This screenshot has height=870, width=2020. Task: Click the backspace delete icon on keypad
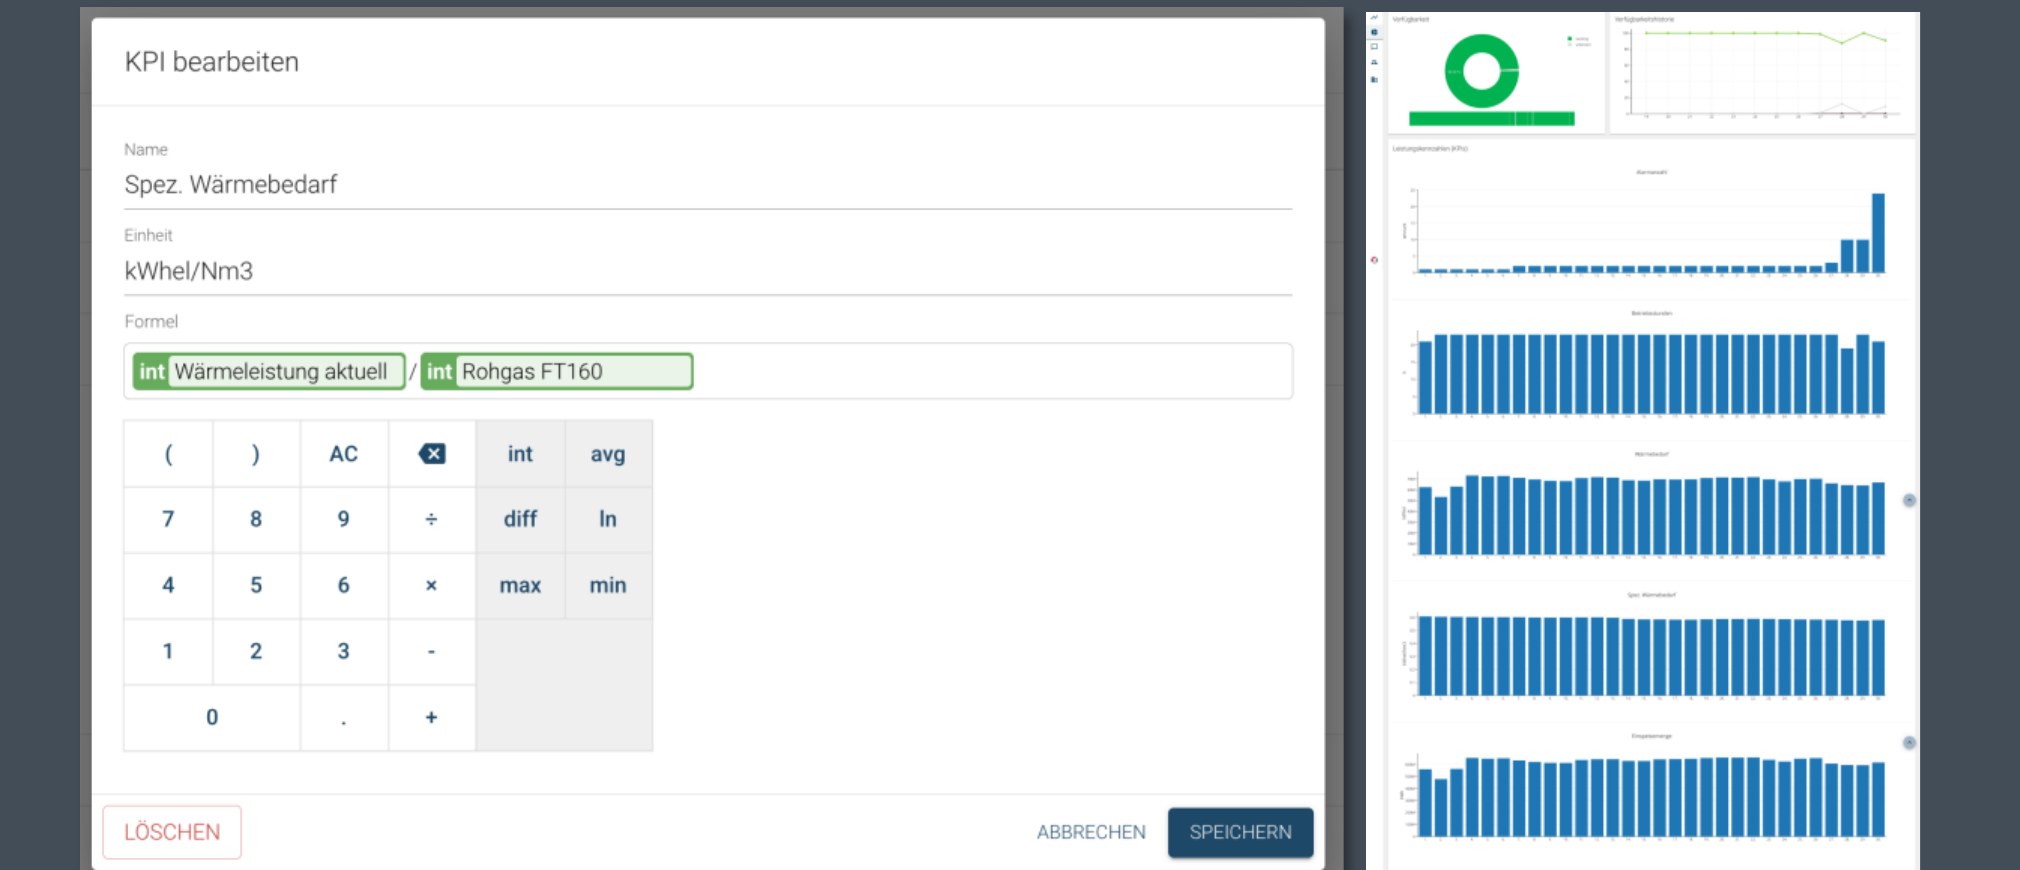(431, 454)
